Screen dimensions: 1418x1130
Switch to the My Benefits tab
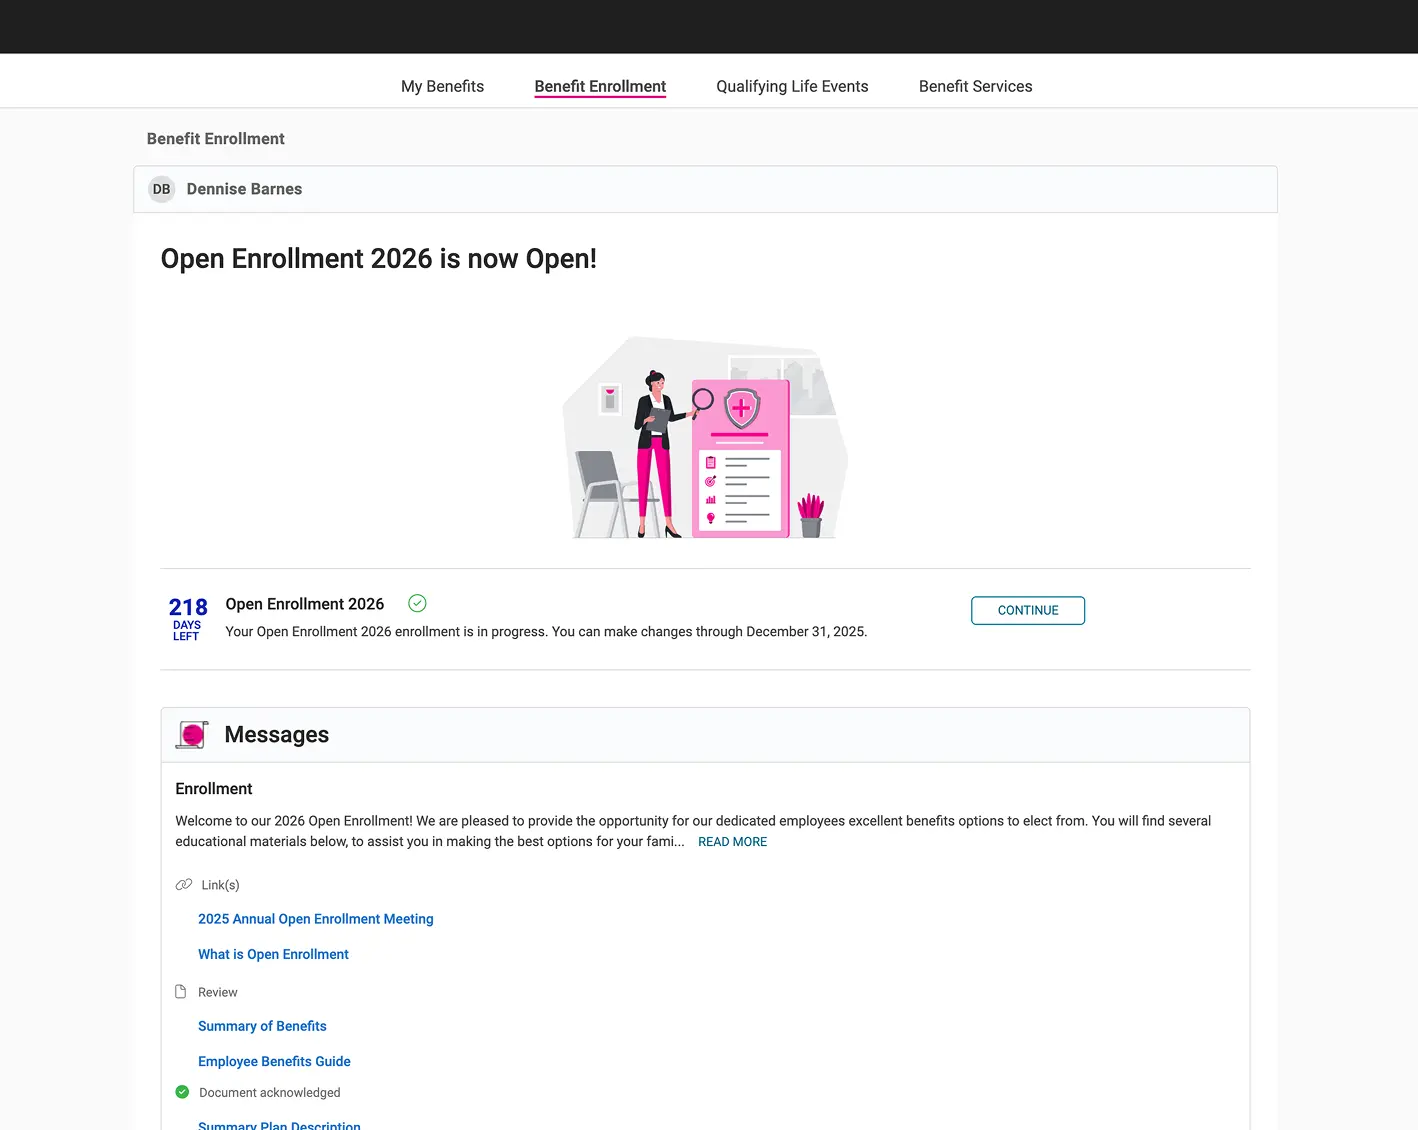point(442,86)
